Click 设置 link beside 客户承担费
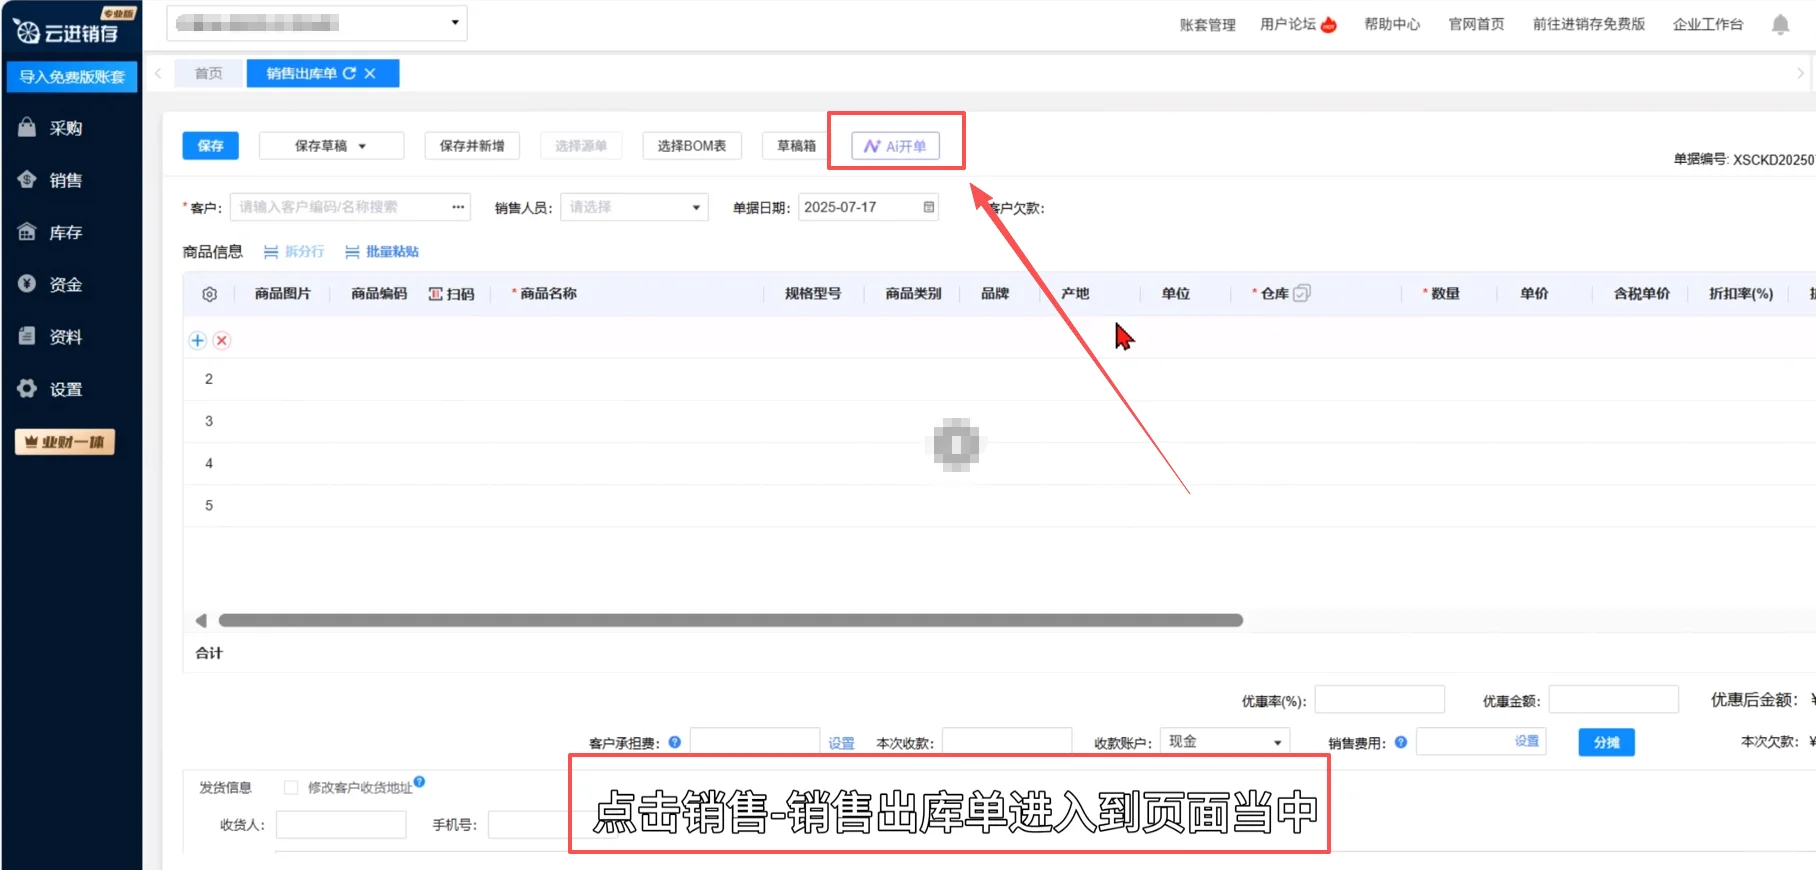Image resolution: width=1816 pixels, height=870 pixels. [x=841, y=743]
